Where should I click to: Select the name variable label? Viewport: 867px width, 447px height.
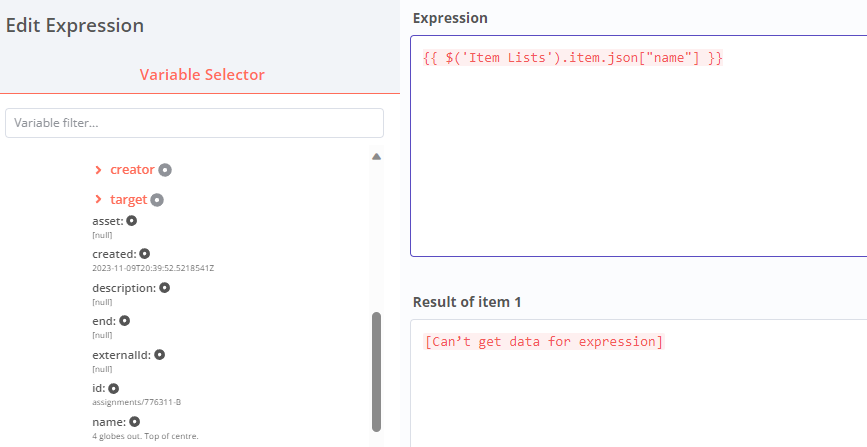coord(109,422)
